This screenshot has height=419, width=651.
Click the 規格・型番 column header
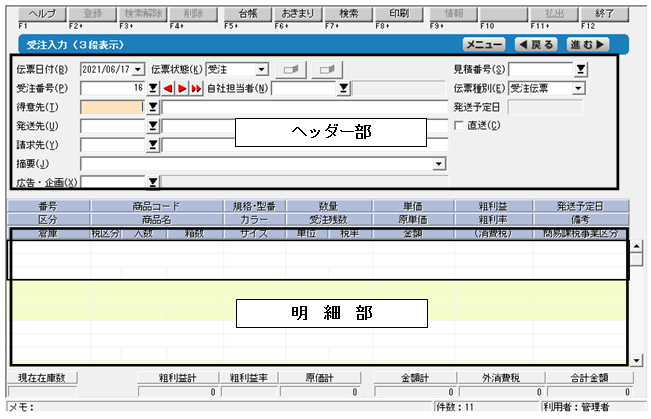click(254, 206)
